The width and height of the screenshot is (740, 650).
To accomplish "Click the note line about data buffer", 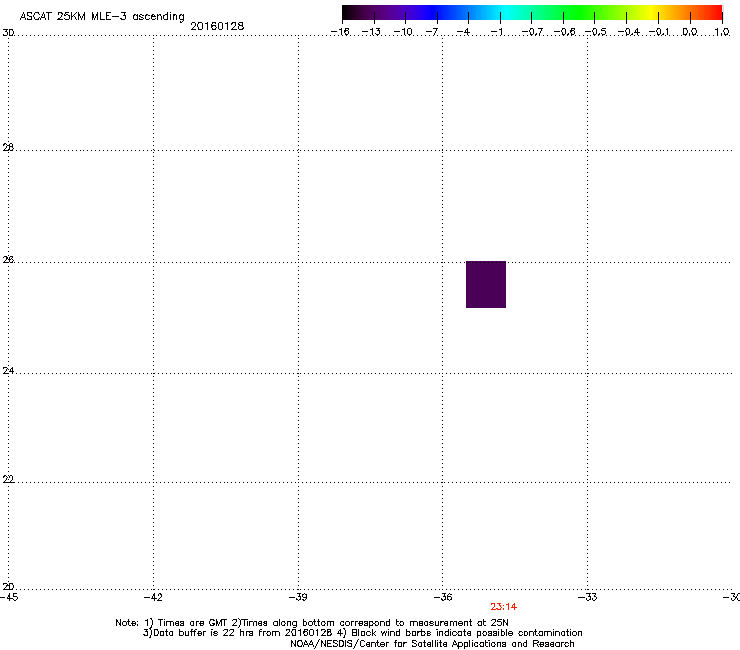I will click(362, 633).
